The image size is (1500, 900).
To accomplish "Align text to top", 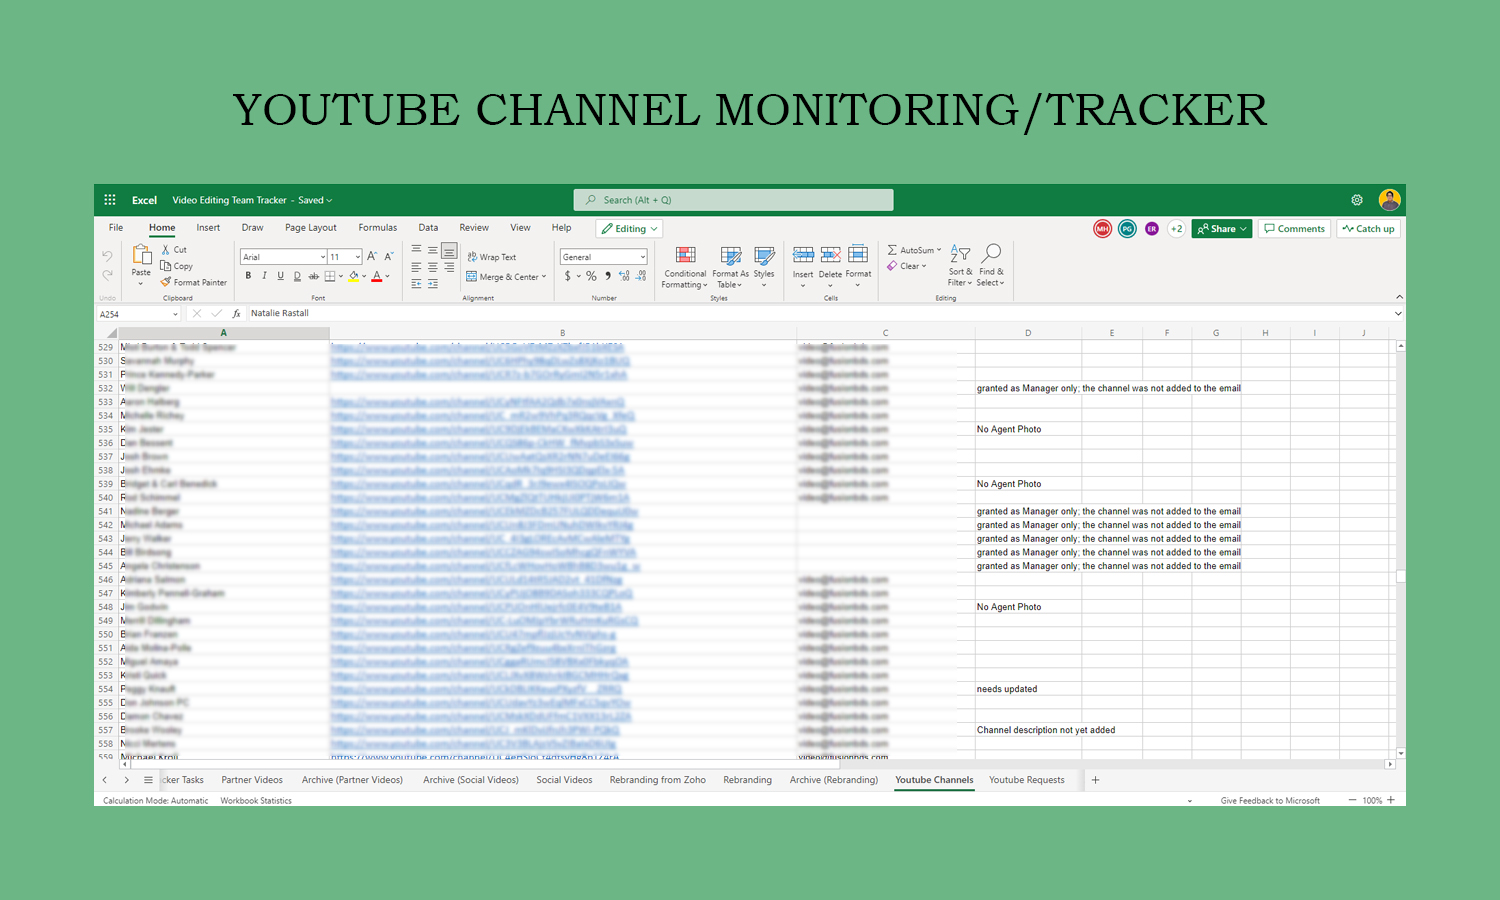I will coord(416,250).
